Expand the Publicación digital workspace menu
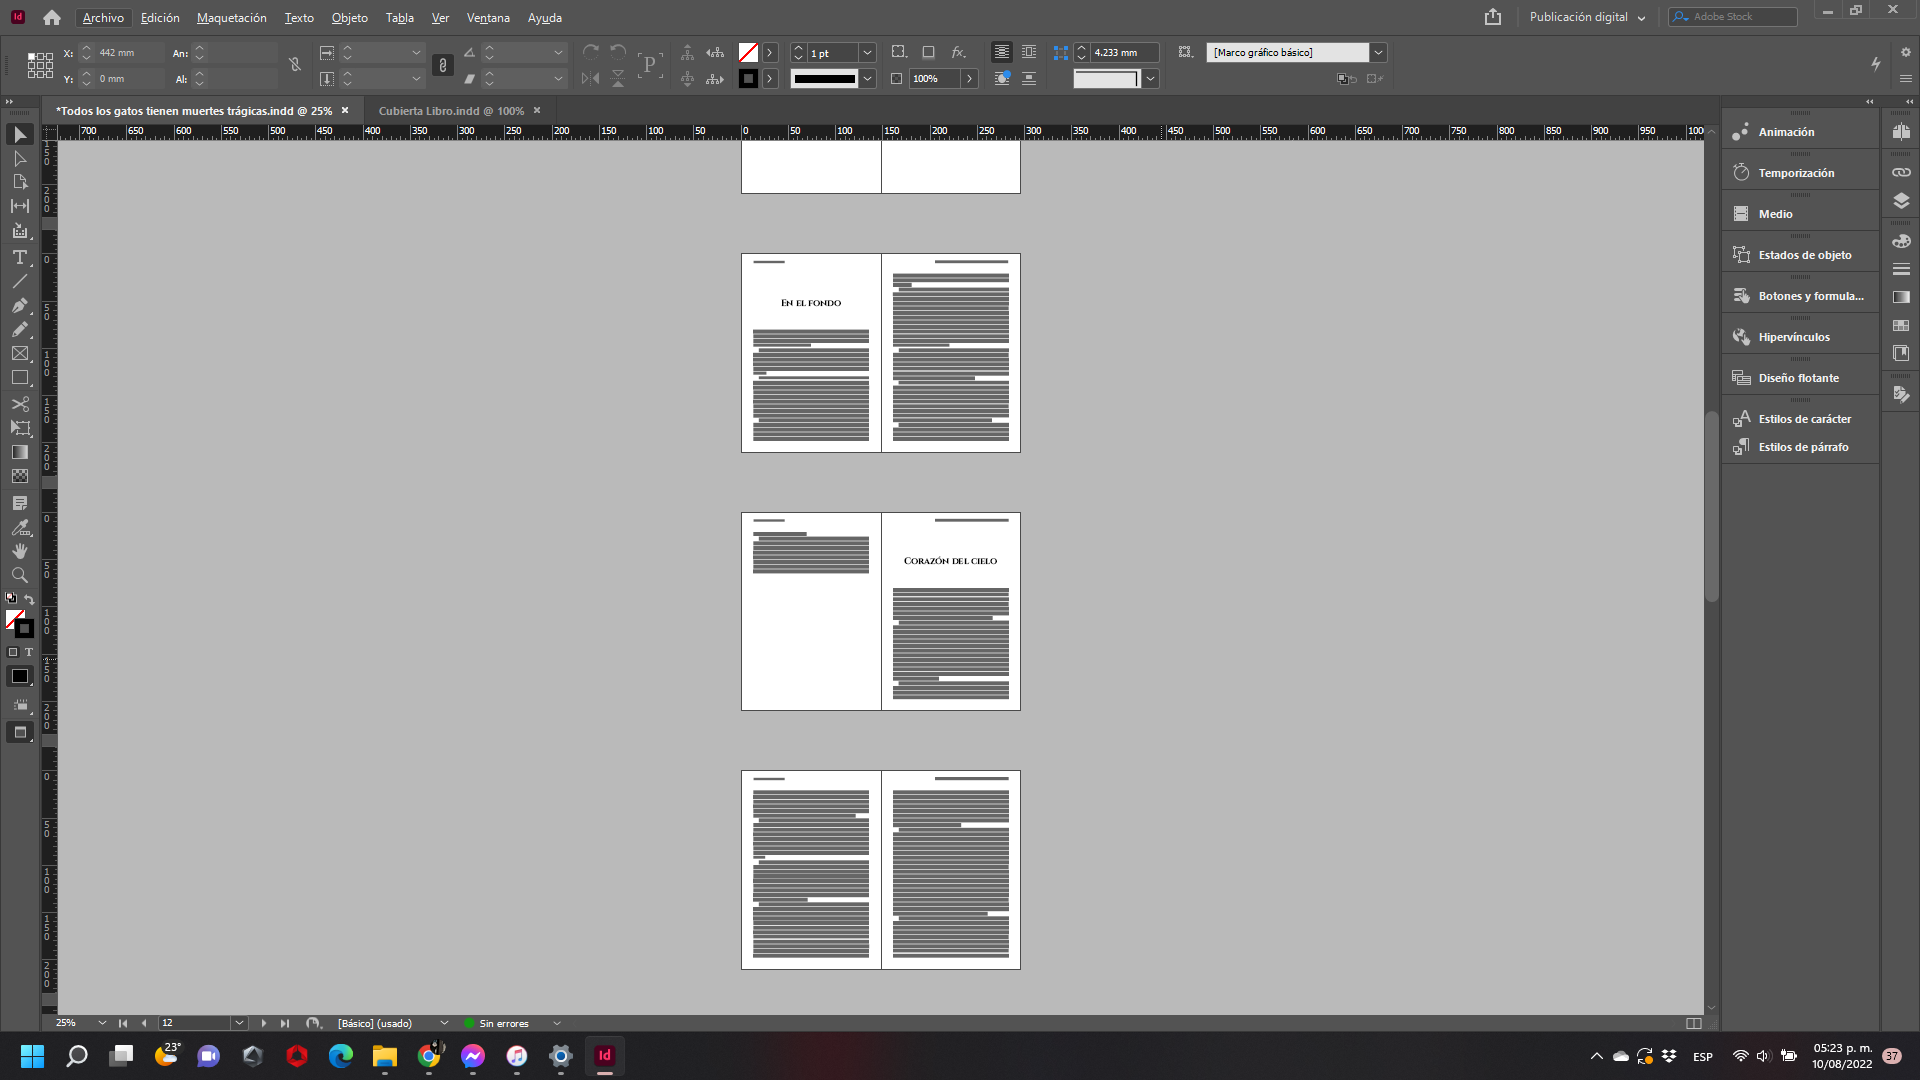Screen dimensions: 1920x1080 point(1588,17)
